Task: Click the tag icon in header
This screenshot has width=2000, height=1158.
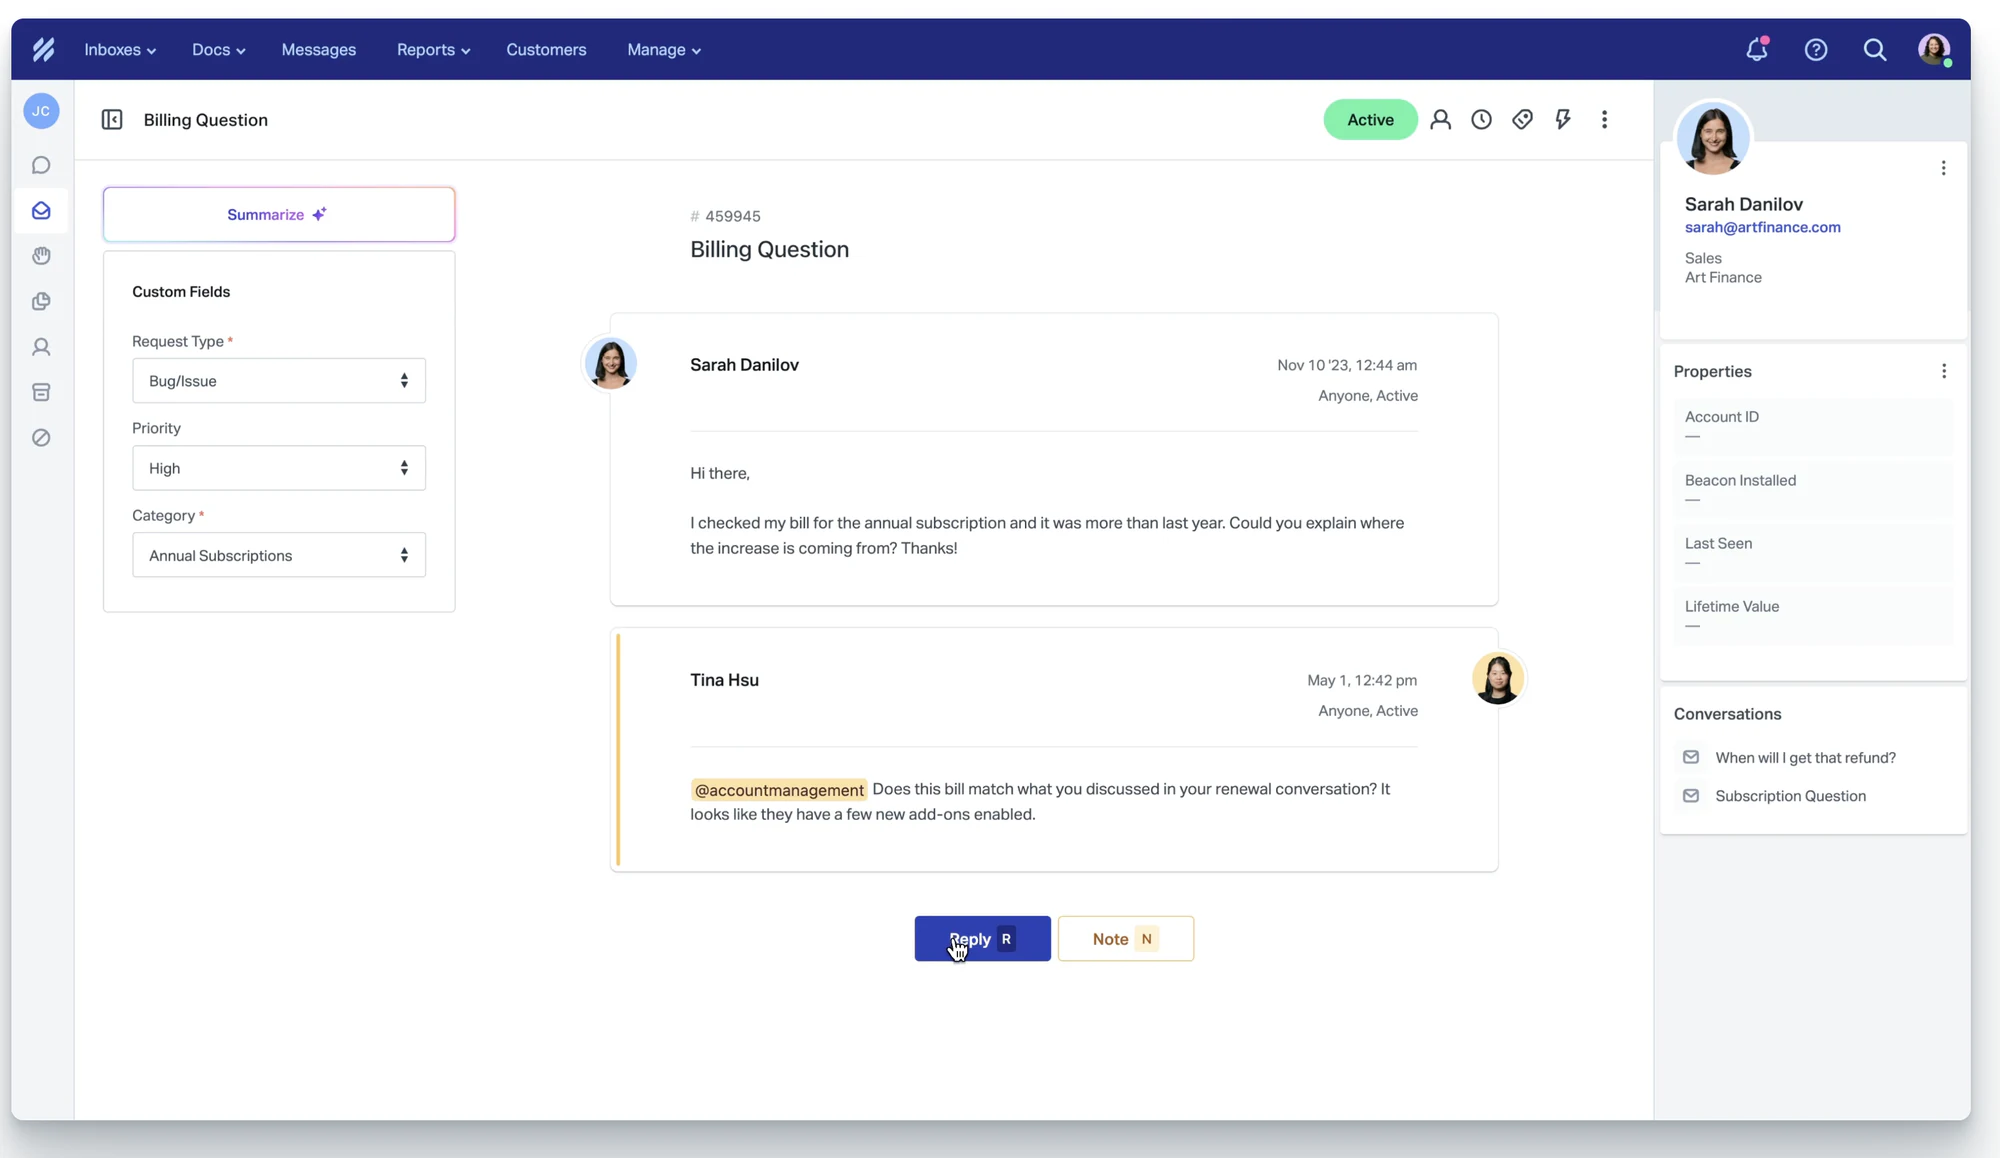Action: 1522,120
